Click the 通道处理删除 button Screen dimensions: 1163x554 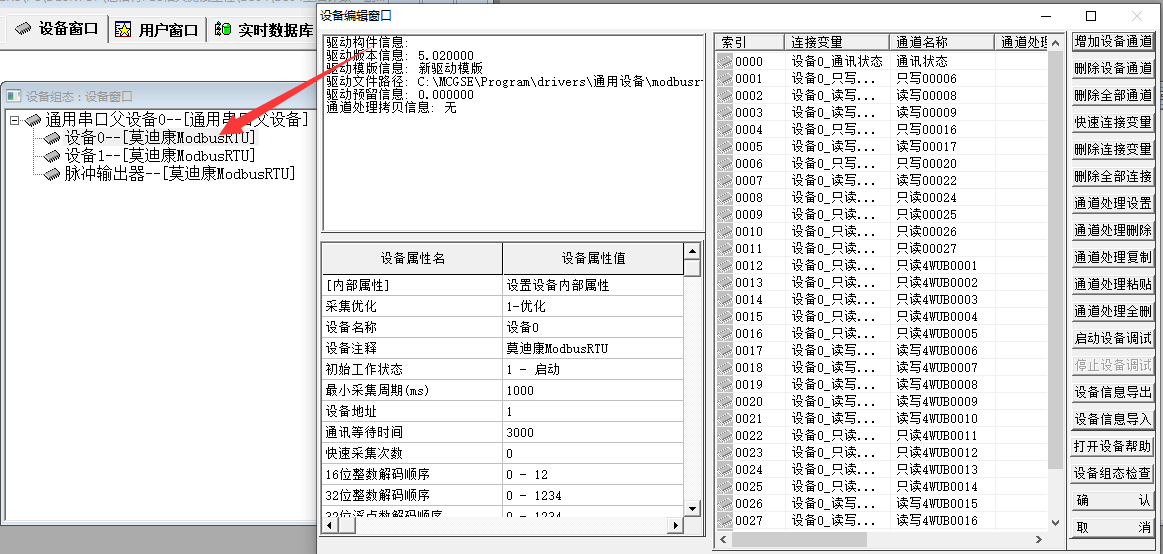[x=1113, y=231]
